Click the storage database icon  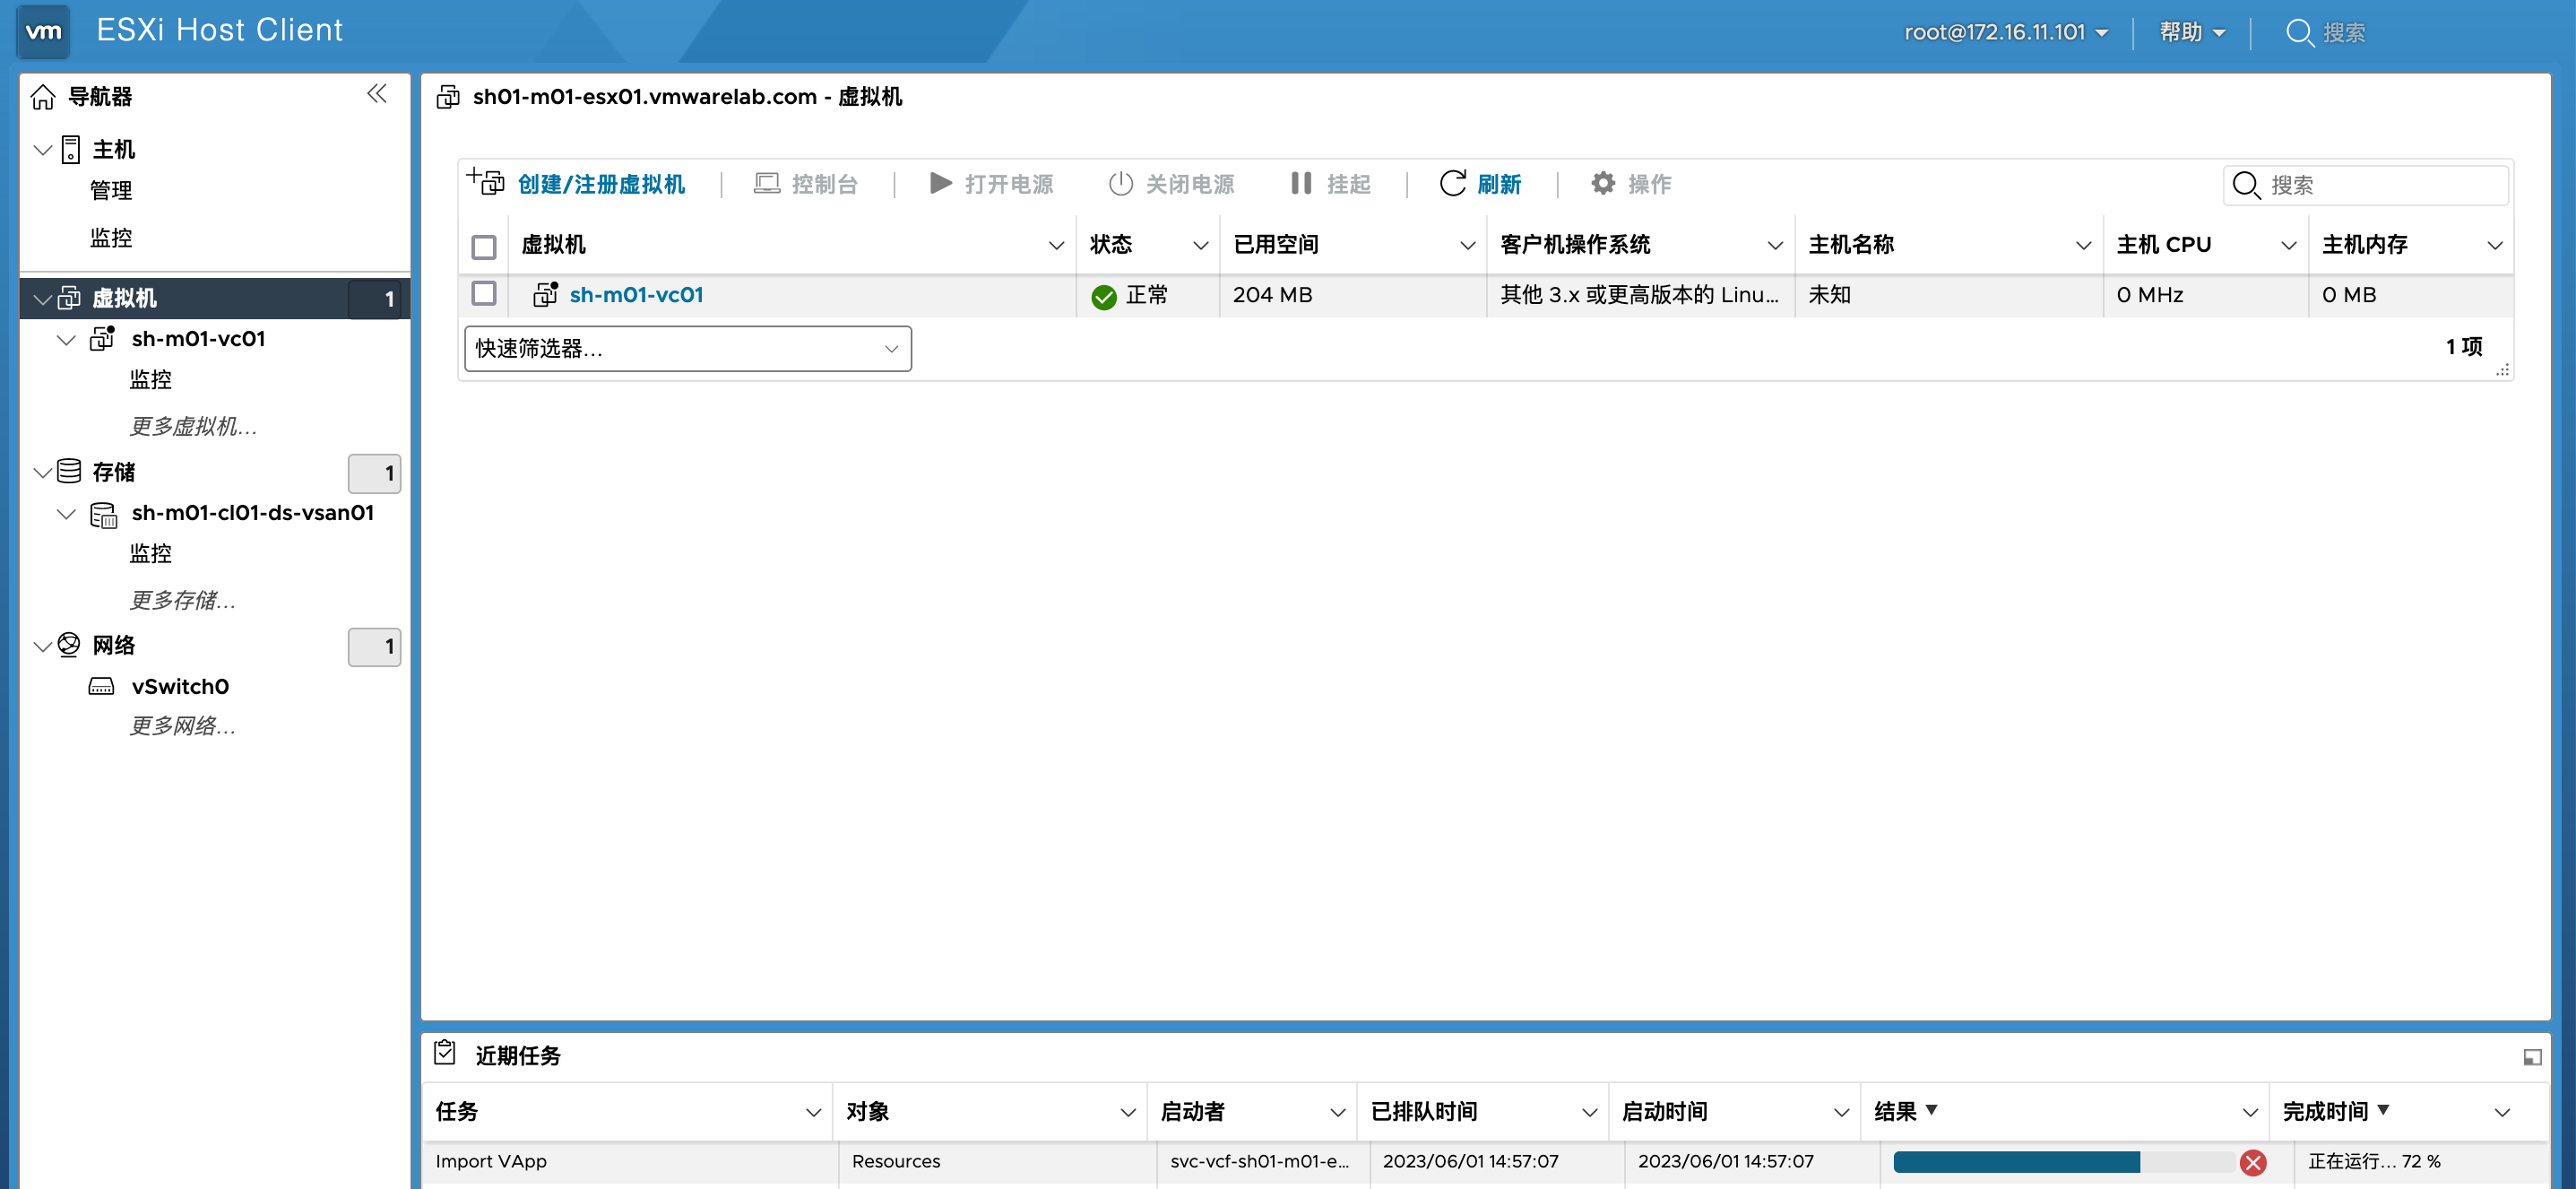click(x=69, y=471)
